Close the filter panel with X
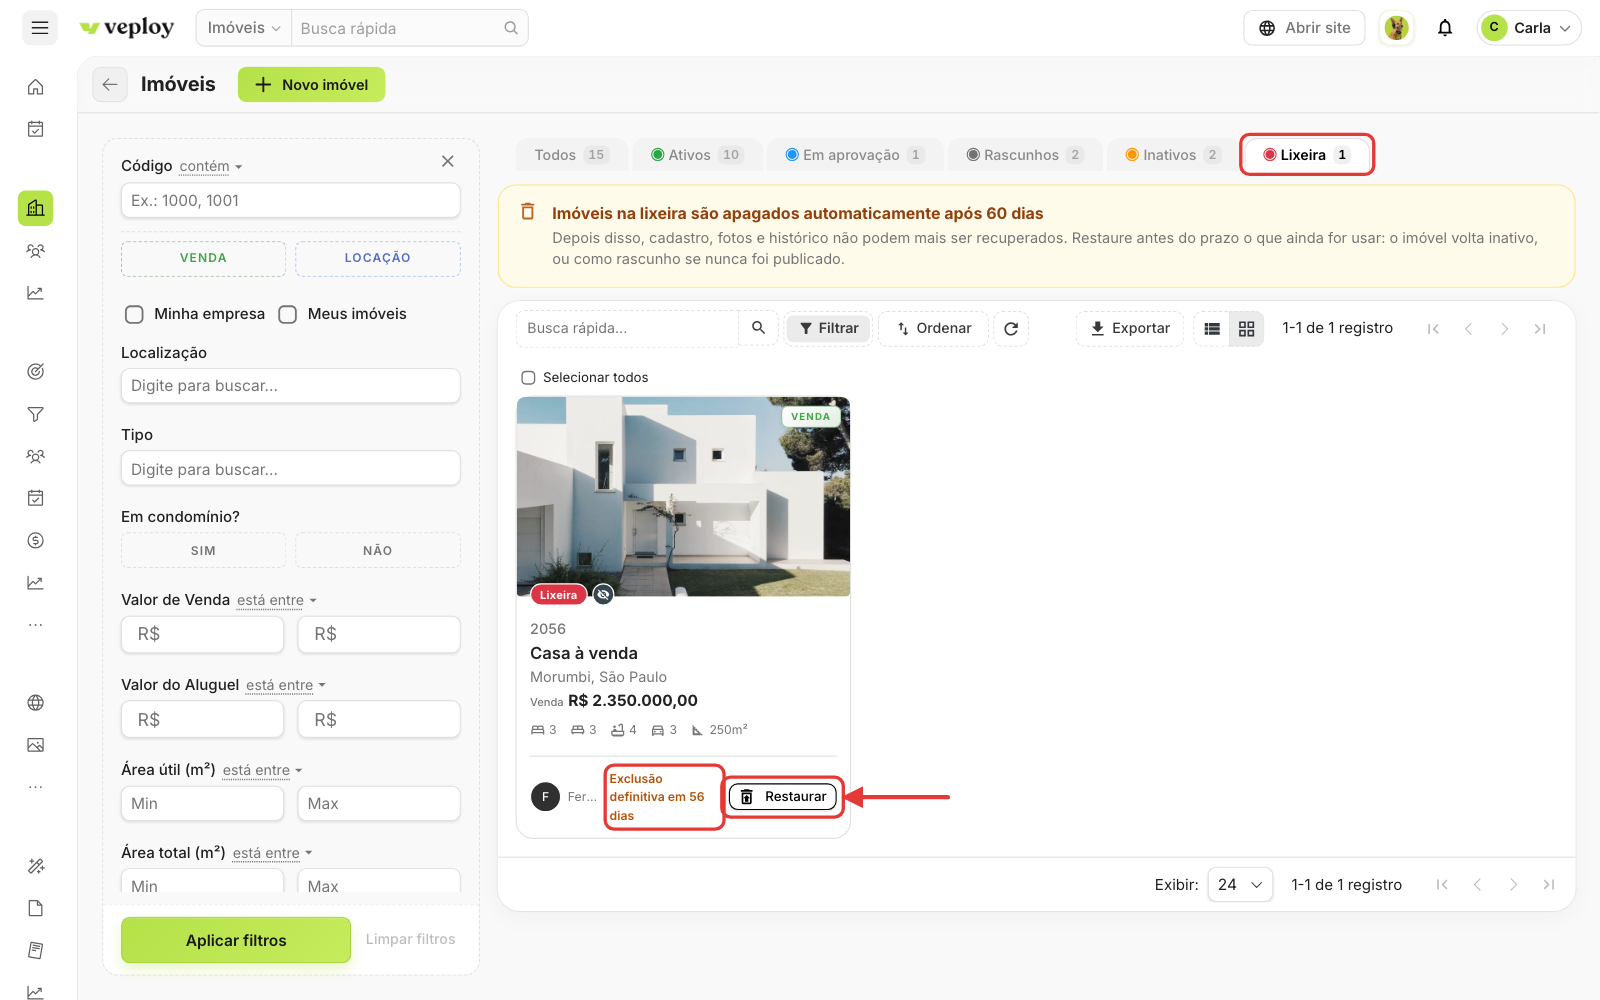 [448, 161]
